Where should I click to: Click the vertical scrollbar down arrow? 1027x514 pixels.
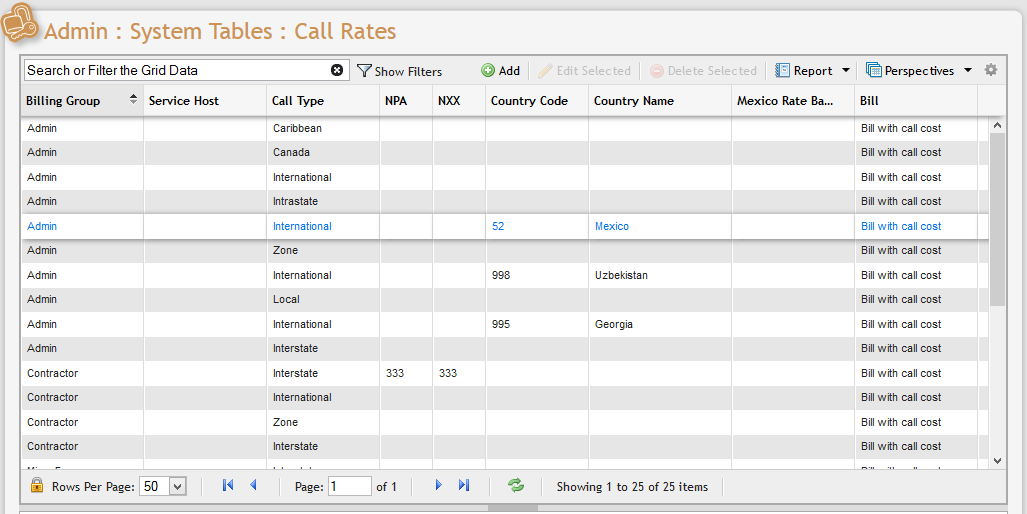[x=997, y=460]
